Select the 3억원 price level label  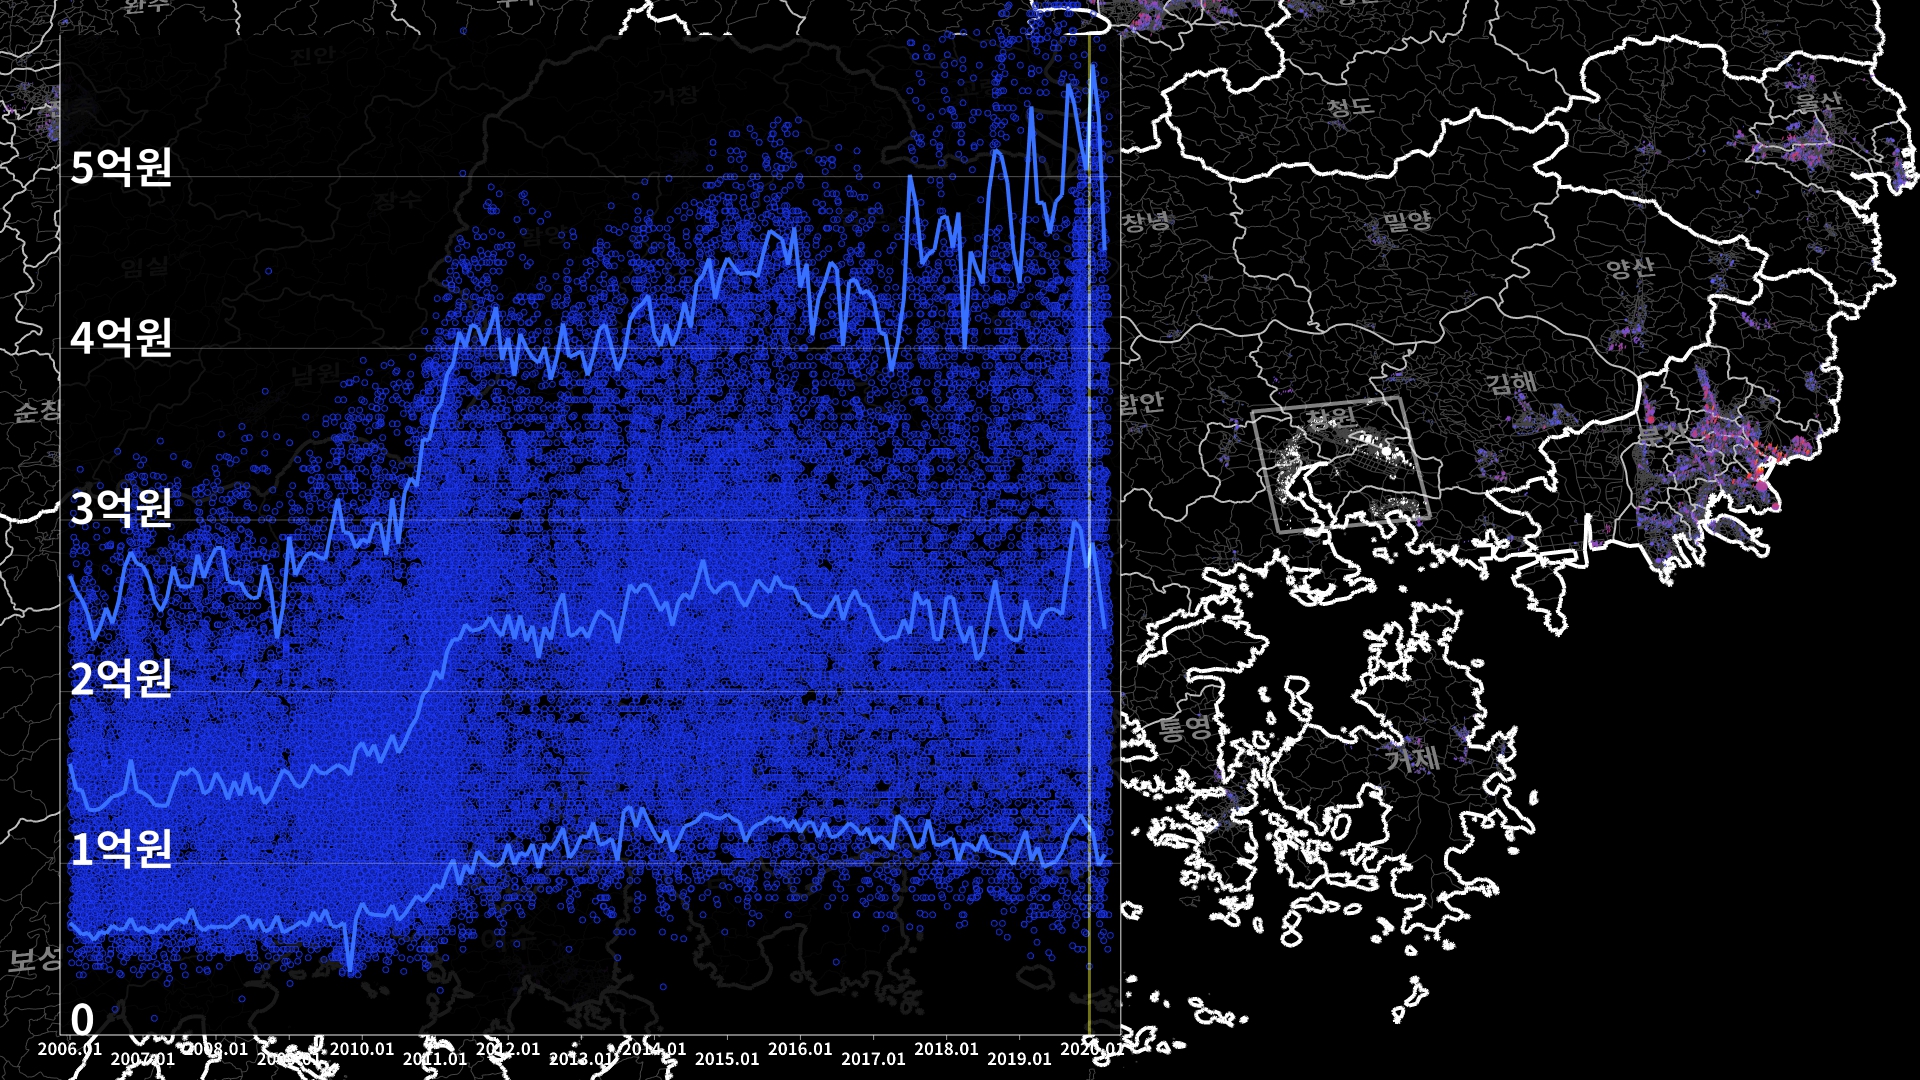tap(121, 508)
